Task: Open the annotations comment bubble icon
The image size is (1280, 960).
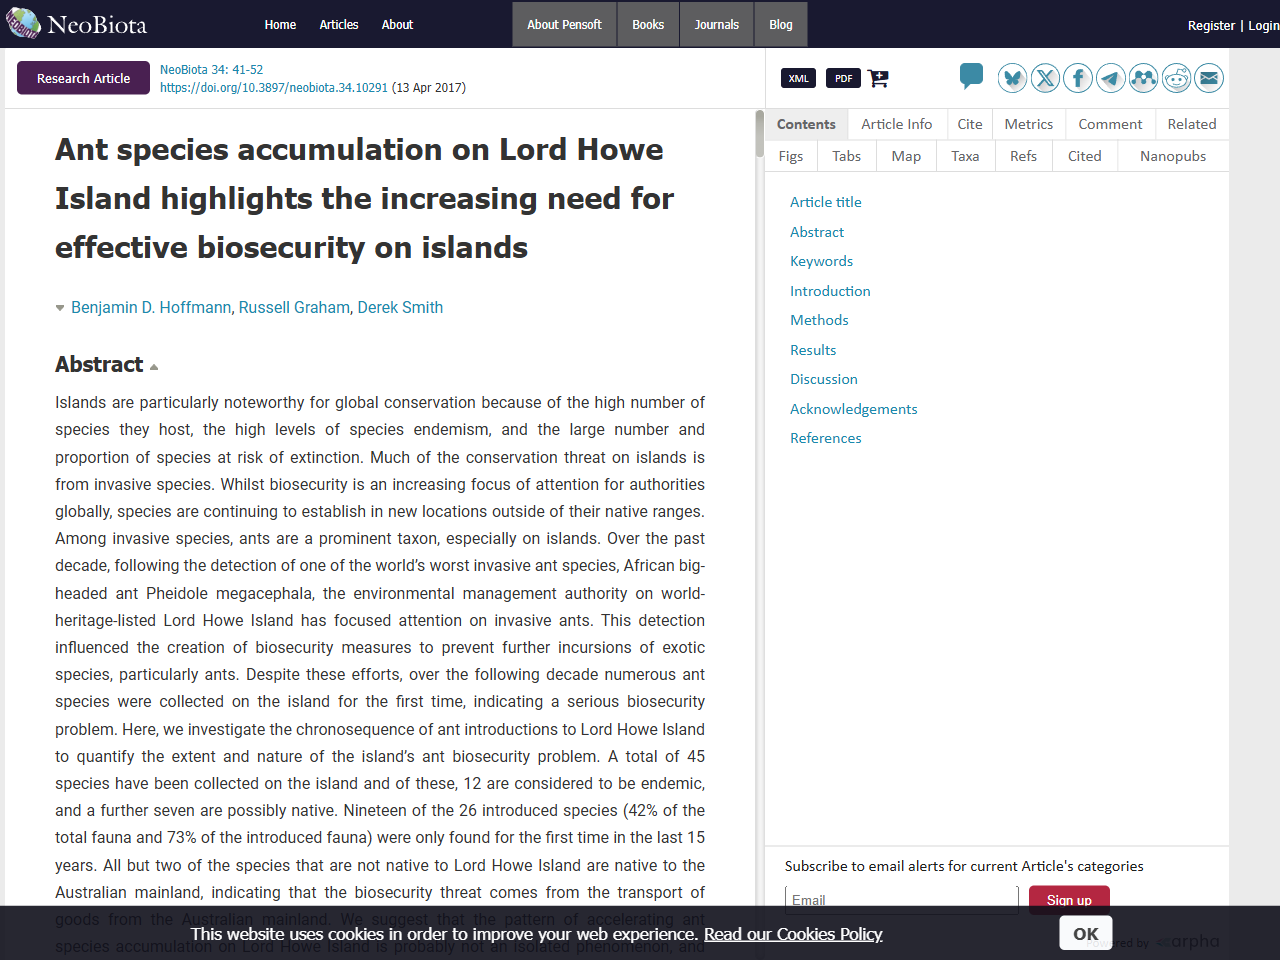Action: 971,75
